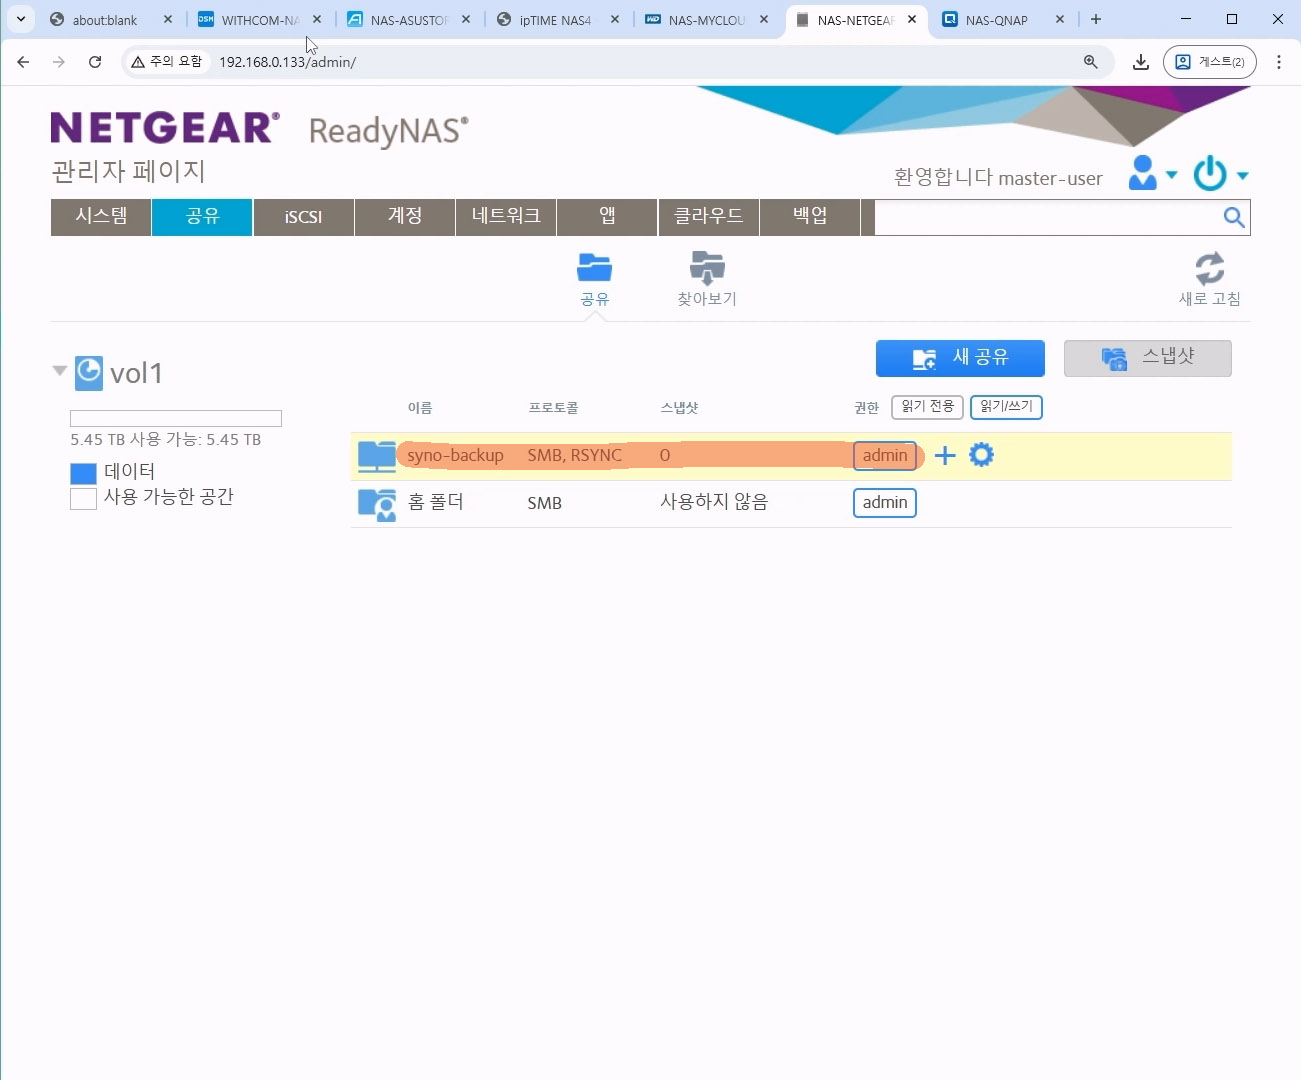Click the Snapshot (스냅샷) button

point(1147,358)
